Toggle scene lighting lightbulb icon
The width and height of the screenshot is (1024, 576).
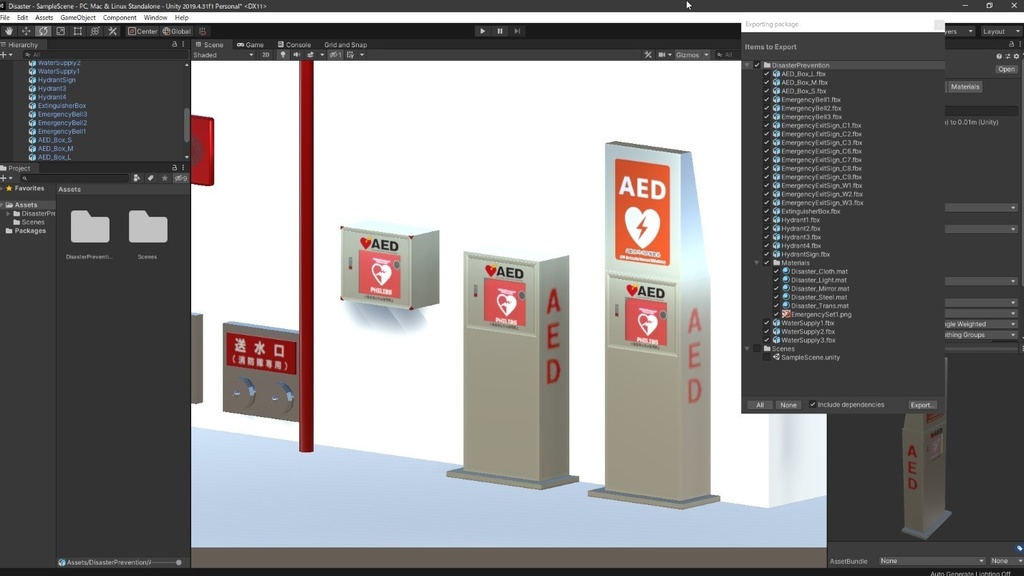[283, 55]
